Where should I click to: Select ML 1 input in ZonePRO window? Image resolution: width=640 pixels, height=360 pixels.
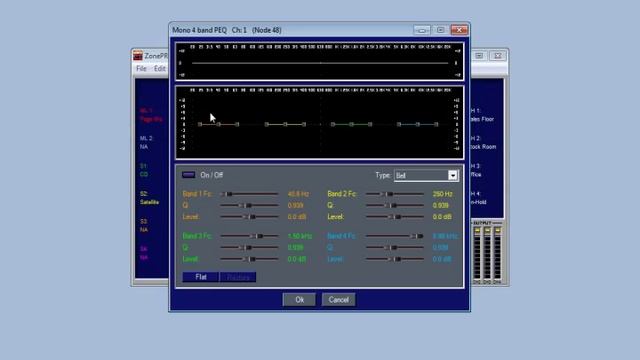point(151,115)
